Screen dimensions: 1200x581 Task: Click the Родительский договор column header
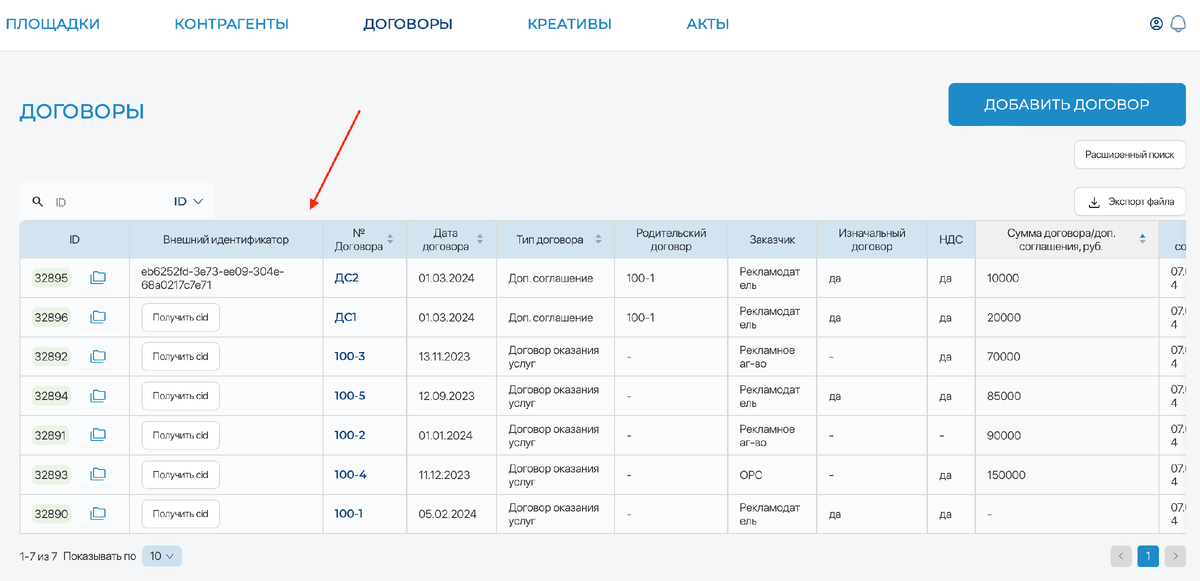point(672,239)
